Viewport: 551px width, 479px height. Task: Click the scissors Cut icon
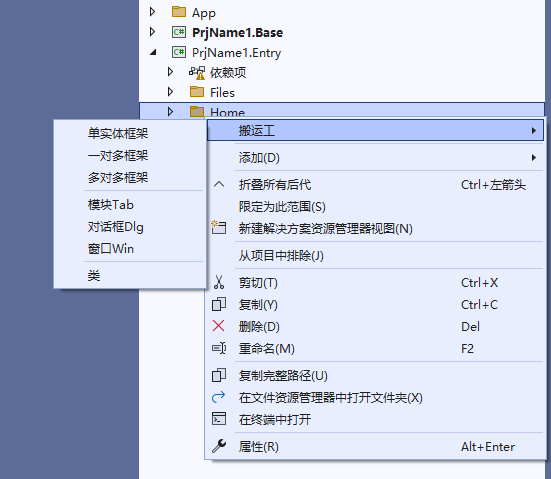click(219, 282)
